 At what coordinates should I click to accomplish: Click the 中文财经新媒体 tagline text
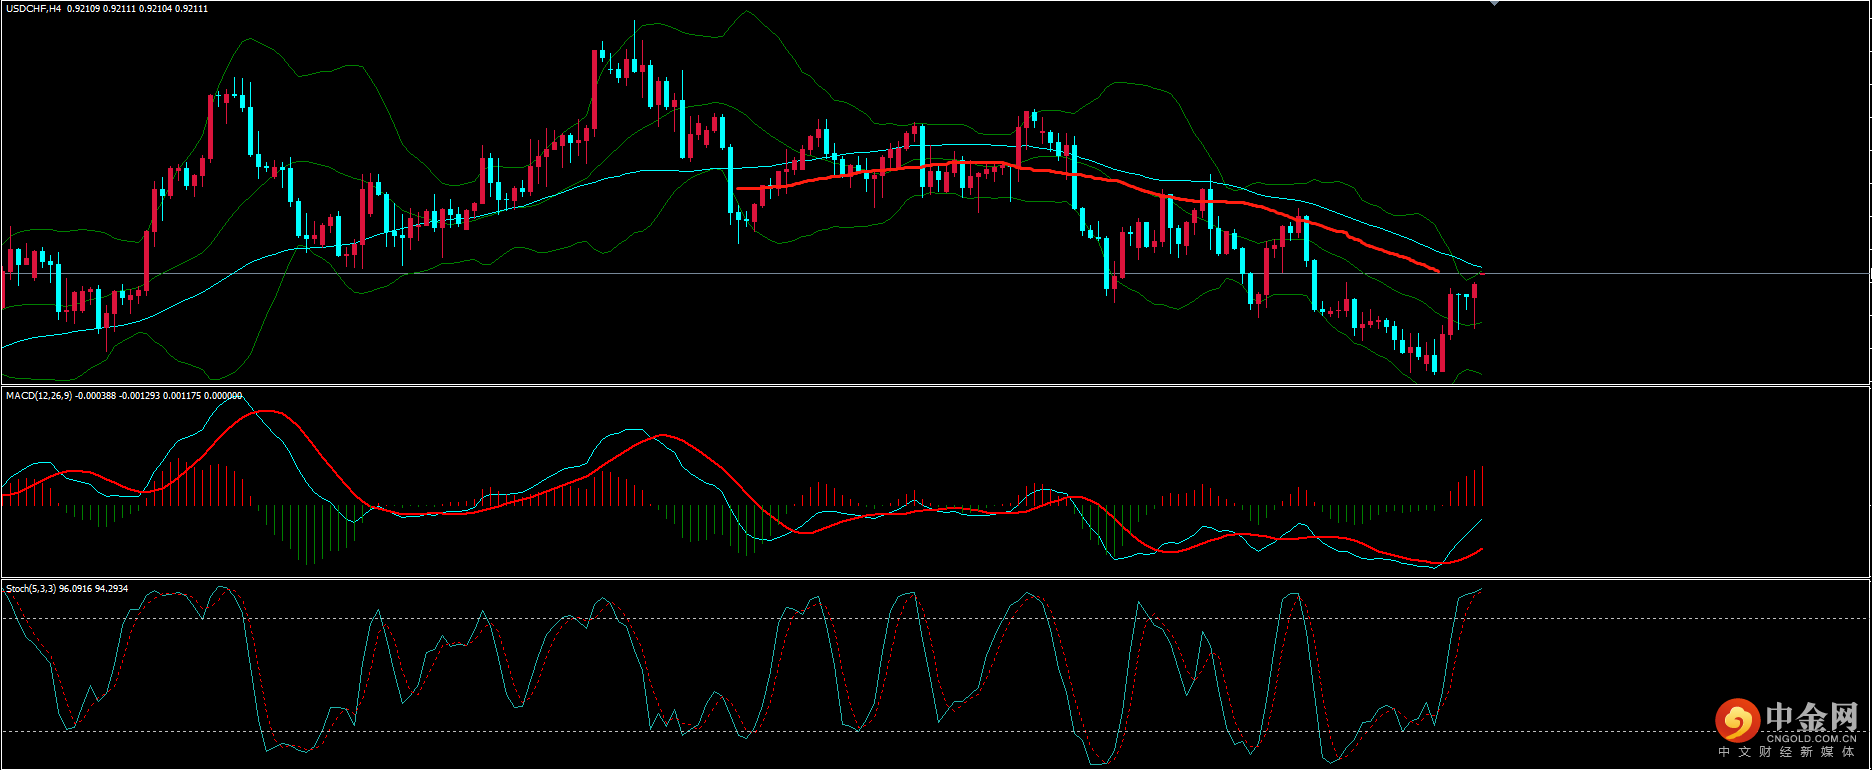pyautogui.click(x=1786, y=752)
